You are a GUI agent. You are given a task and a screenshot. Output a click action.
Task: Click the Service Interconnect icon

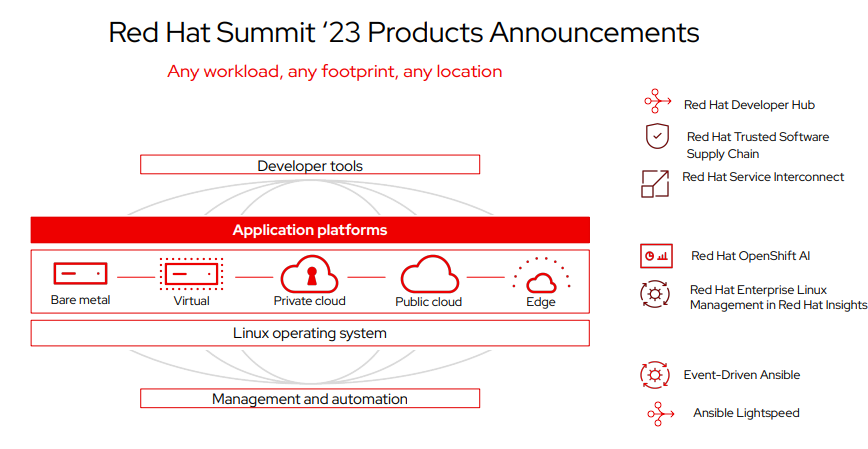coord(654,183)
